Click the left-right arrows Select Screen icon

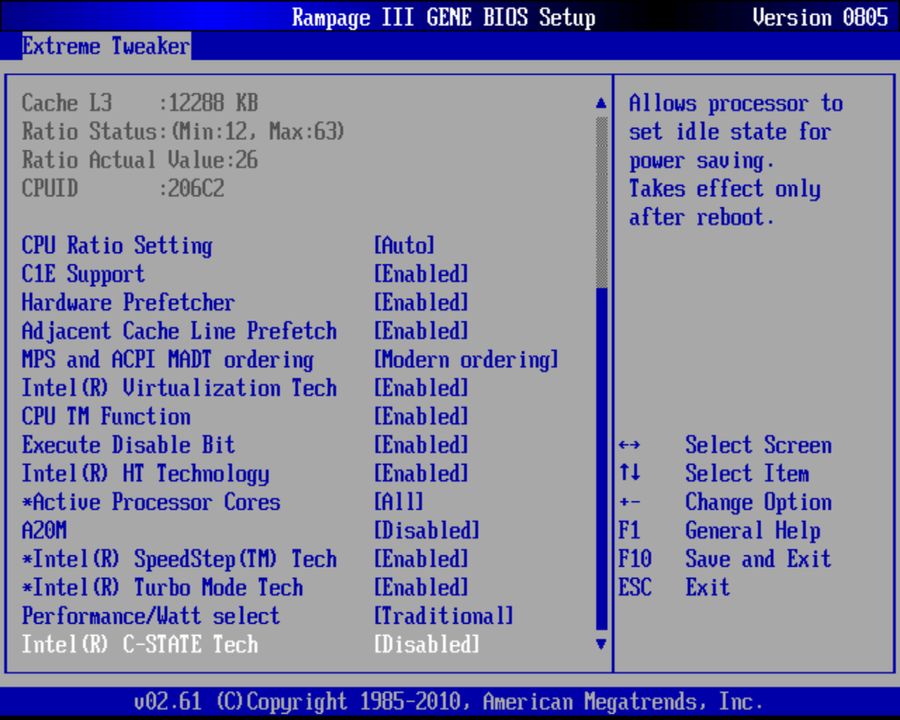pos(629,446)
